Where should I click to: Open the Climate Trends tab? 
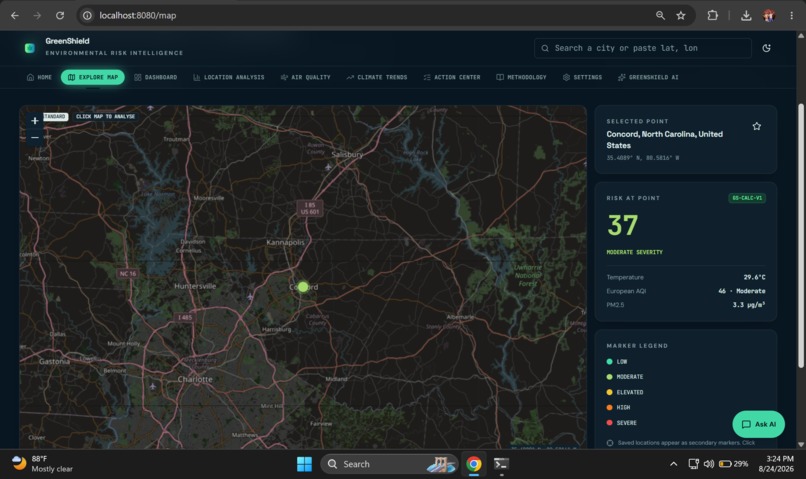(377, 77)
